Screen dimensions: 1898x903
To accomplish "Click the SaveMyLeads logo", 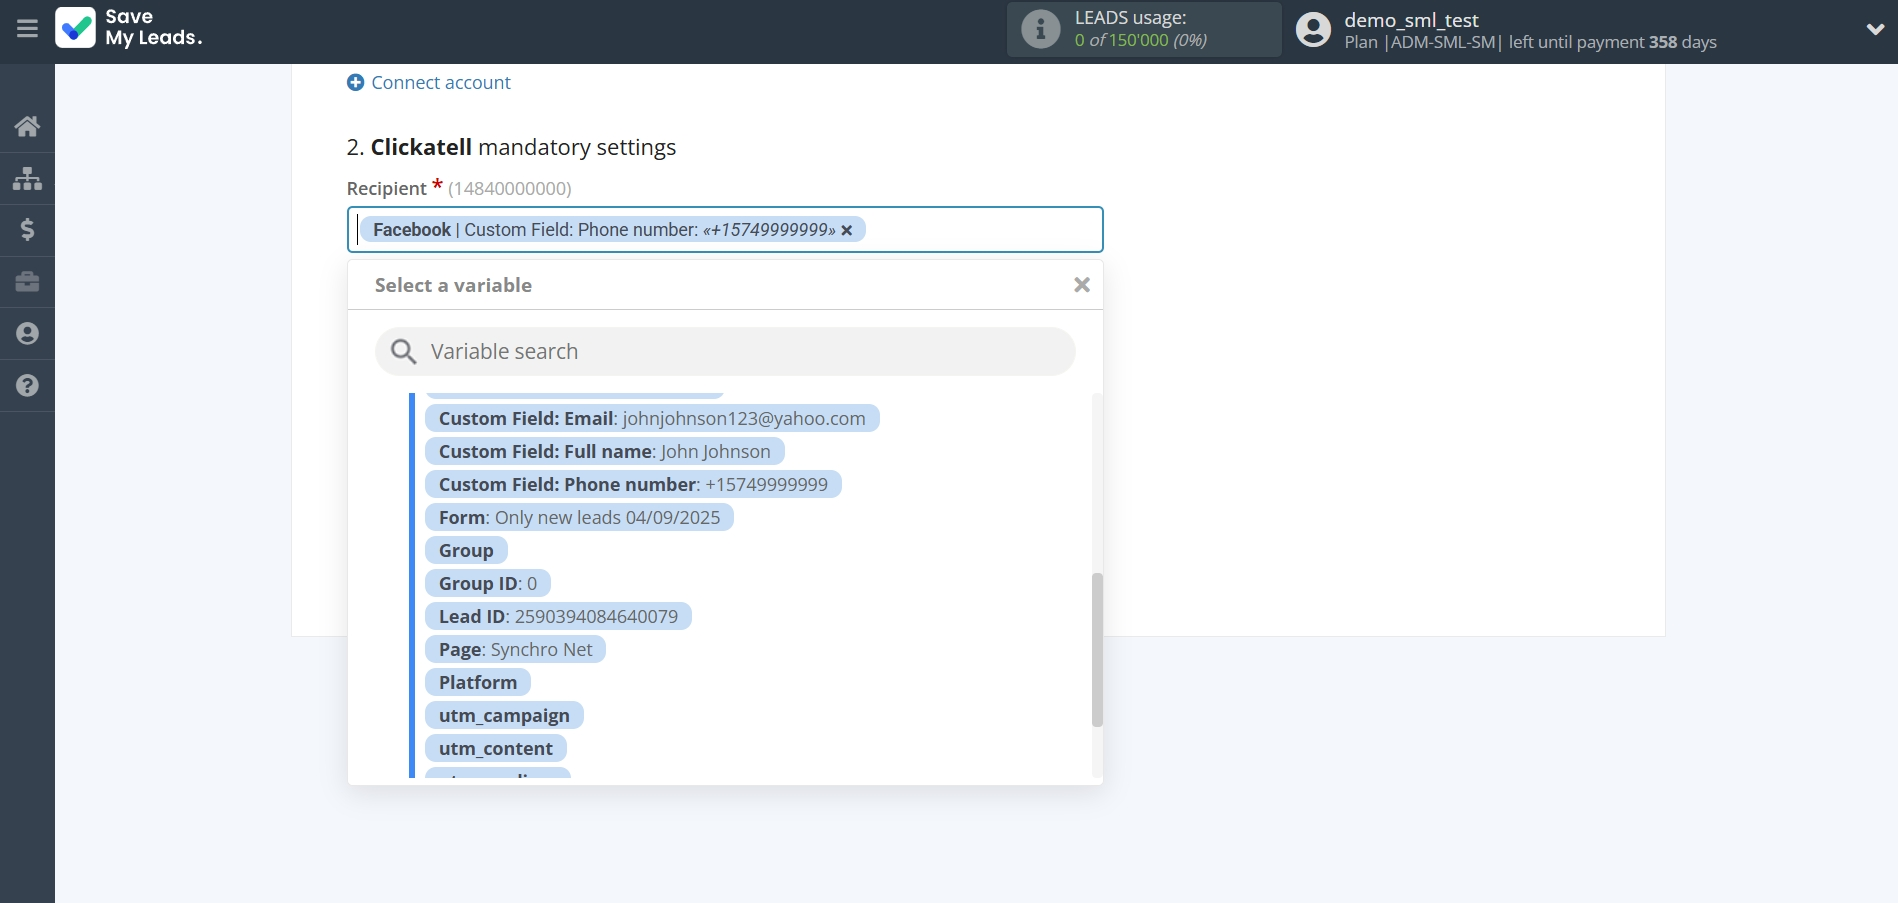I will click(x=129, y=28).
